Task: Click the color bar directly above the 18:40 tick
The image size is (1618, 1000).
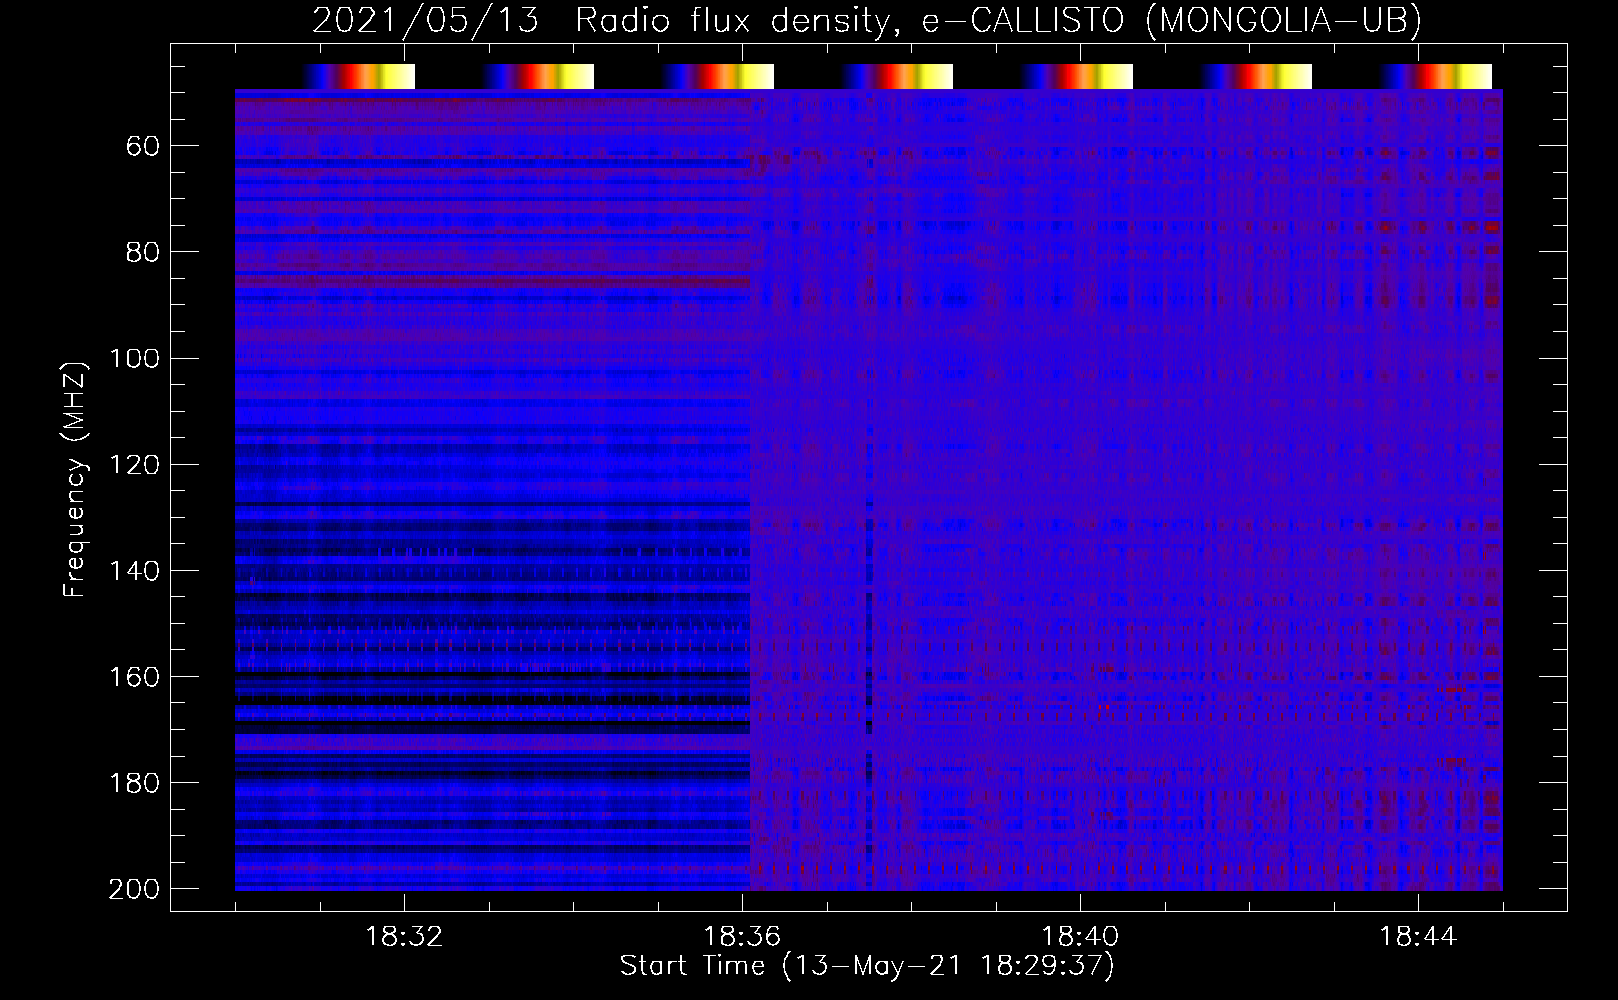Action: click(1078, 77)
